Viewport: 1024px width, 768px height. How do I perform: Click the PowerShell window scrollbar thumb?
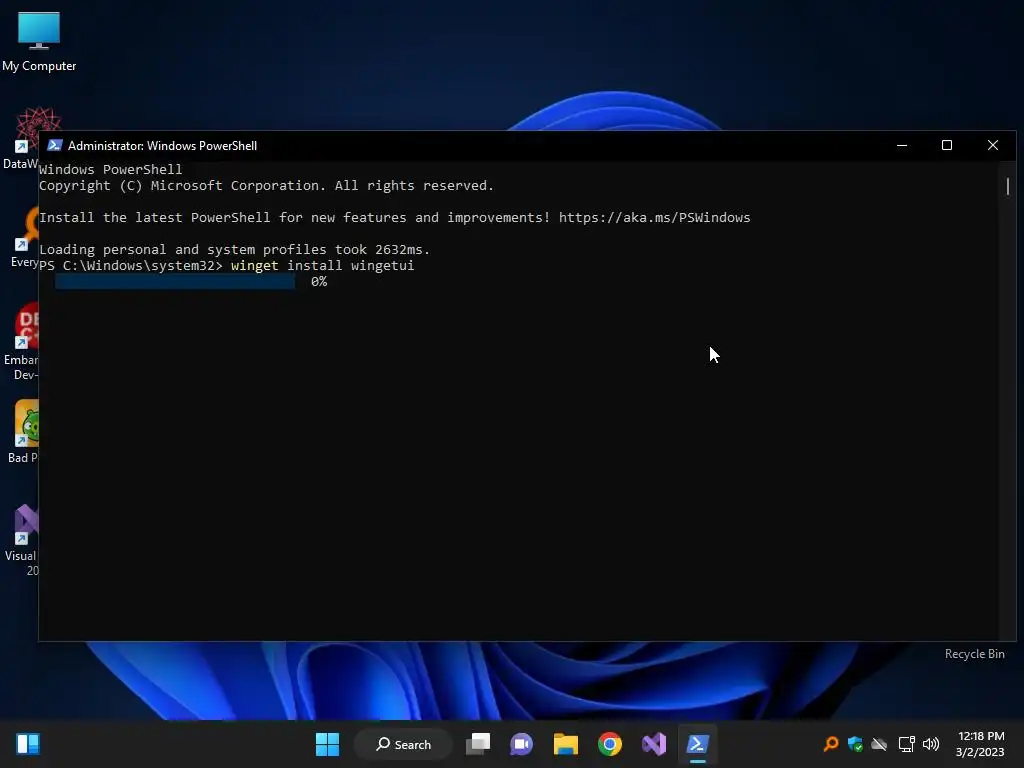pyautogui.click(x=1007, y=186)
